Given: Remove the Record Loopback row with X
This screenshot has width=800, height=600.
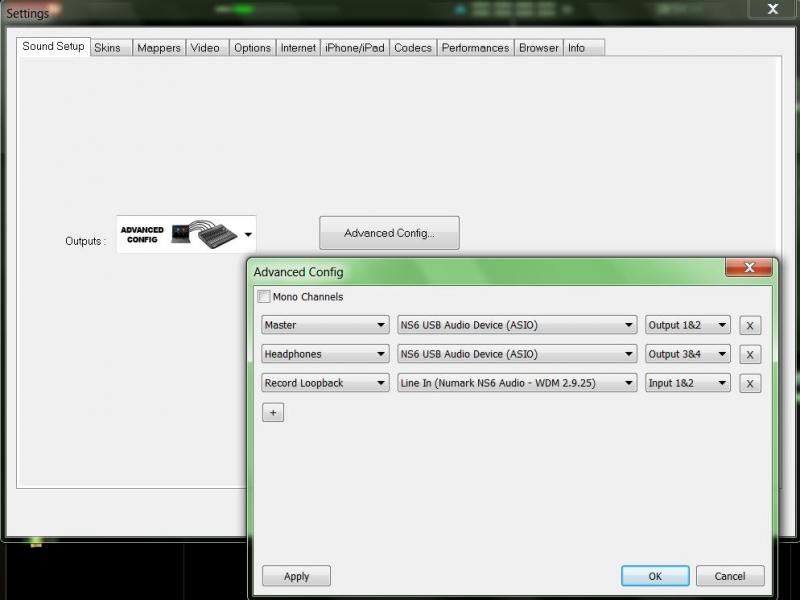Looking at the screenshot, I should [x=750, y=384].
